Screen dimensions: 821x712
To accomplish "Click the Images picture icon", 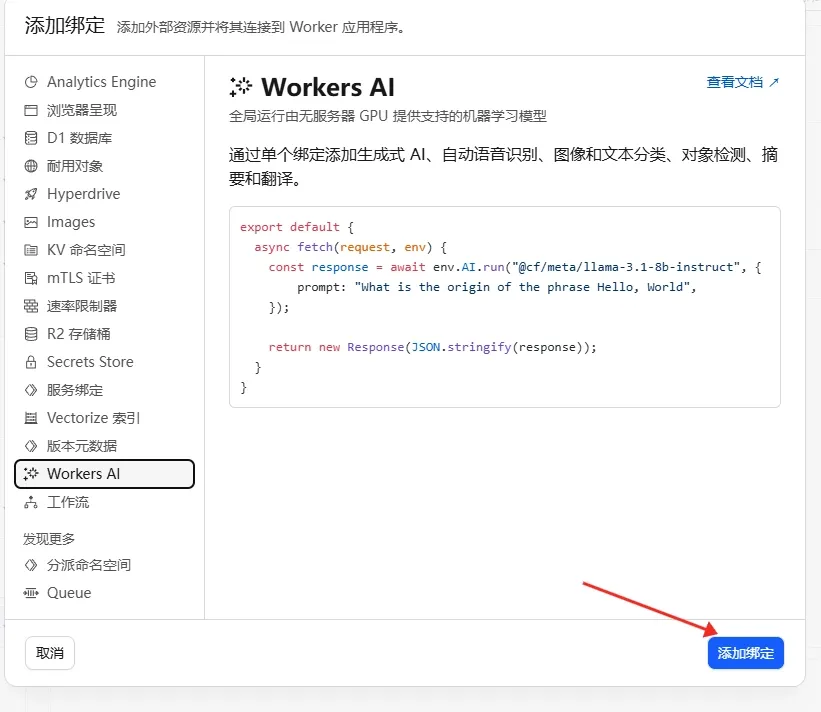I will pyautogui.click(x=31, y=222).
